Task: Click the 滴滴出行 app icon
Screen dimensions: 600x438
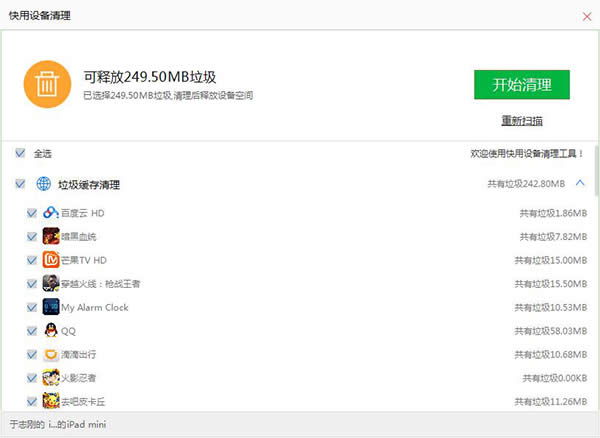Action: coord(51,354)
